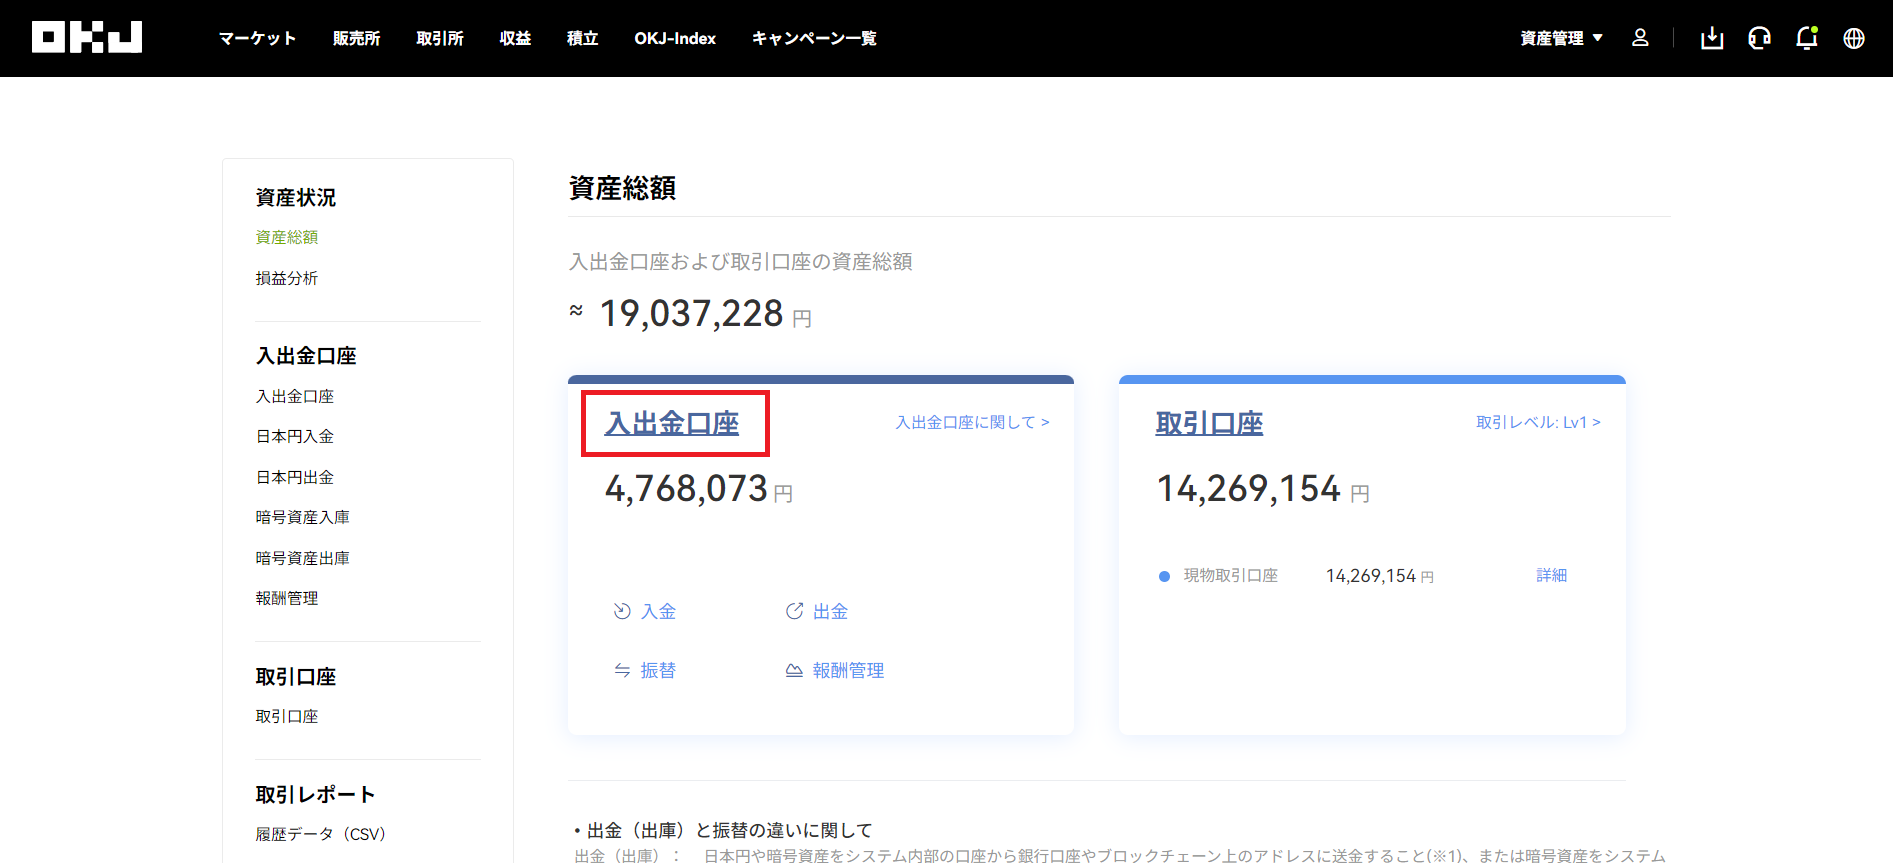Open 報酬管理 in the account card

tap(835, 670)
